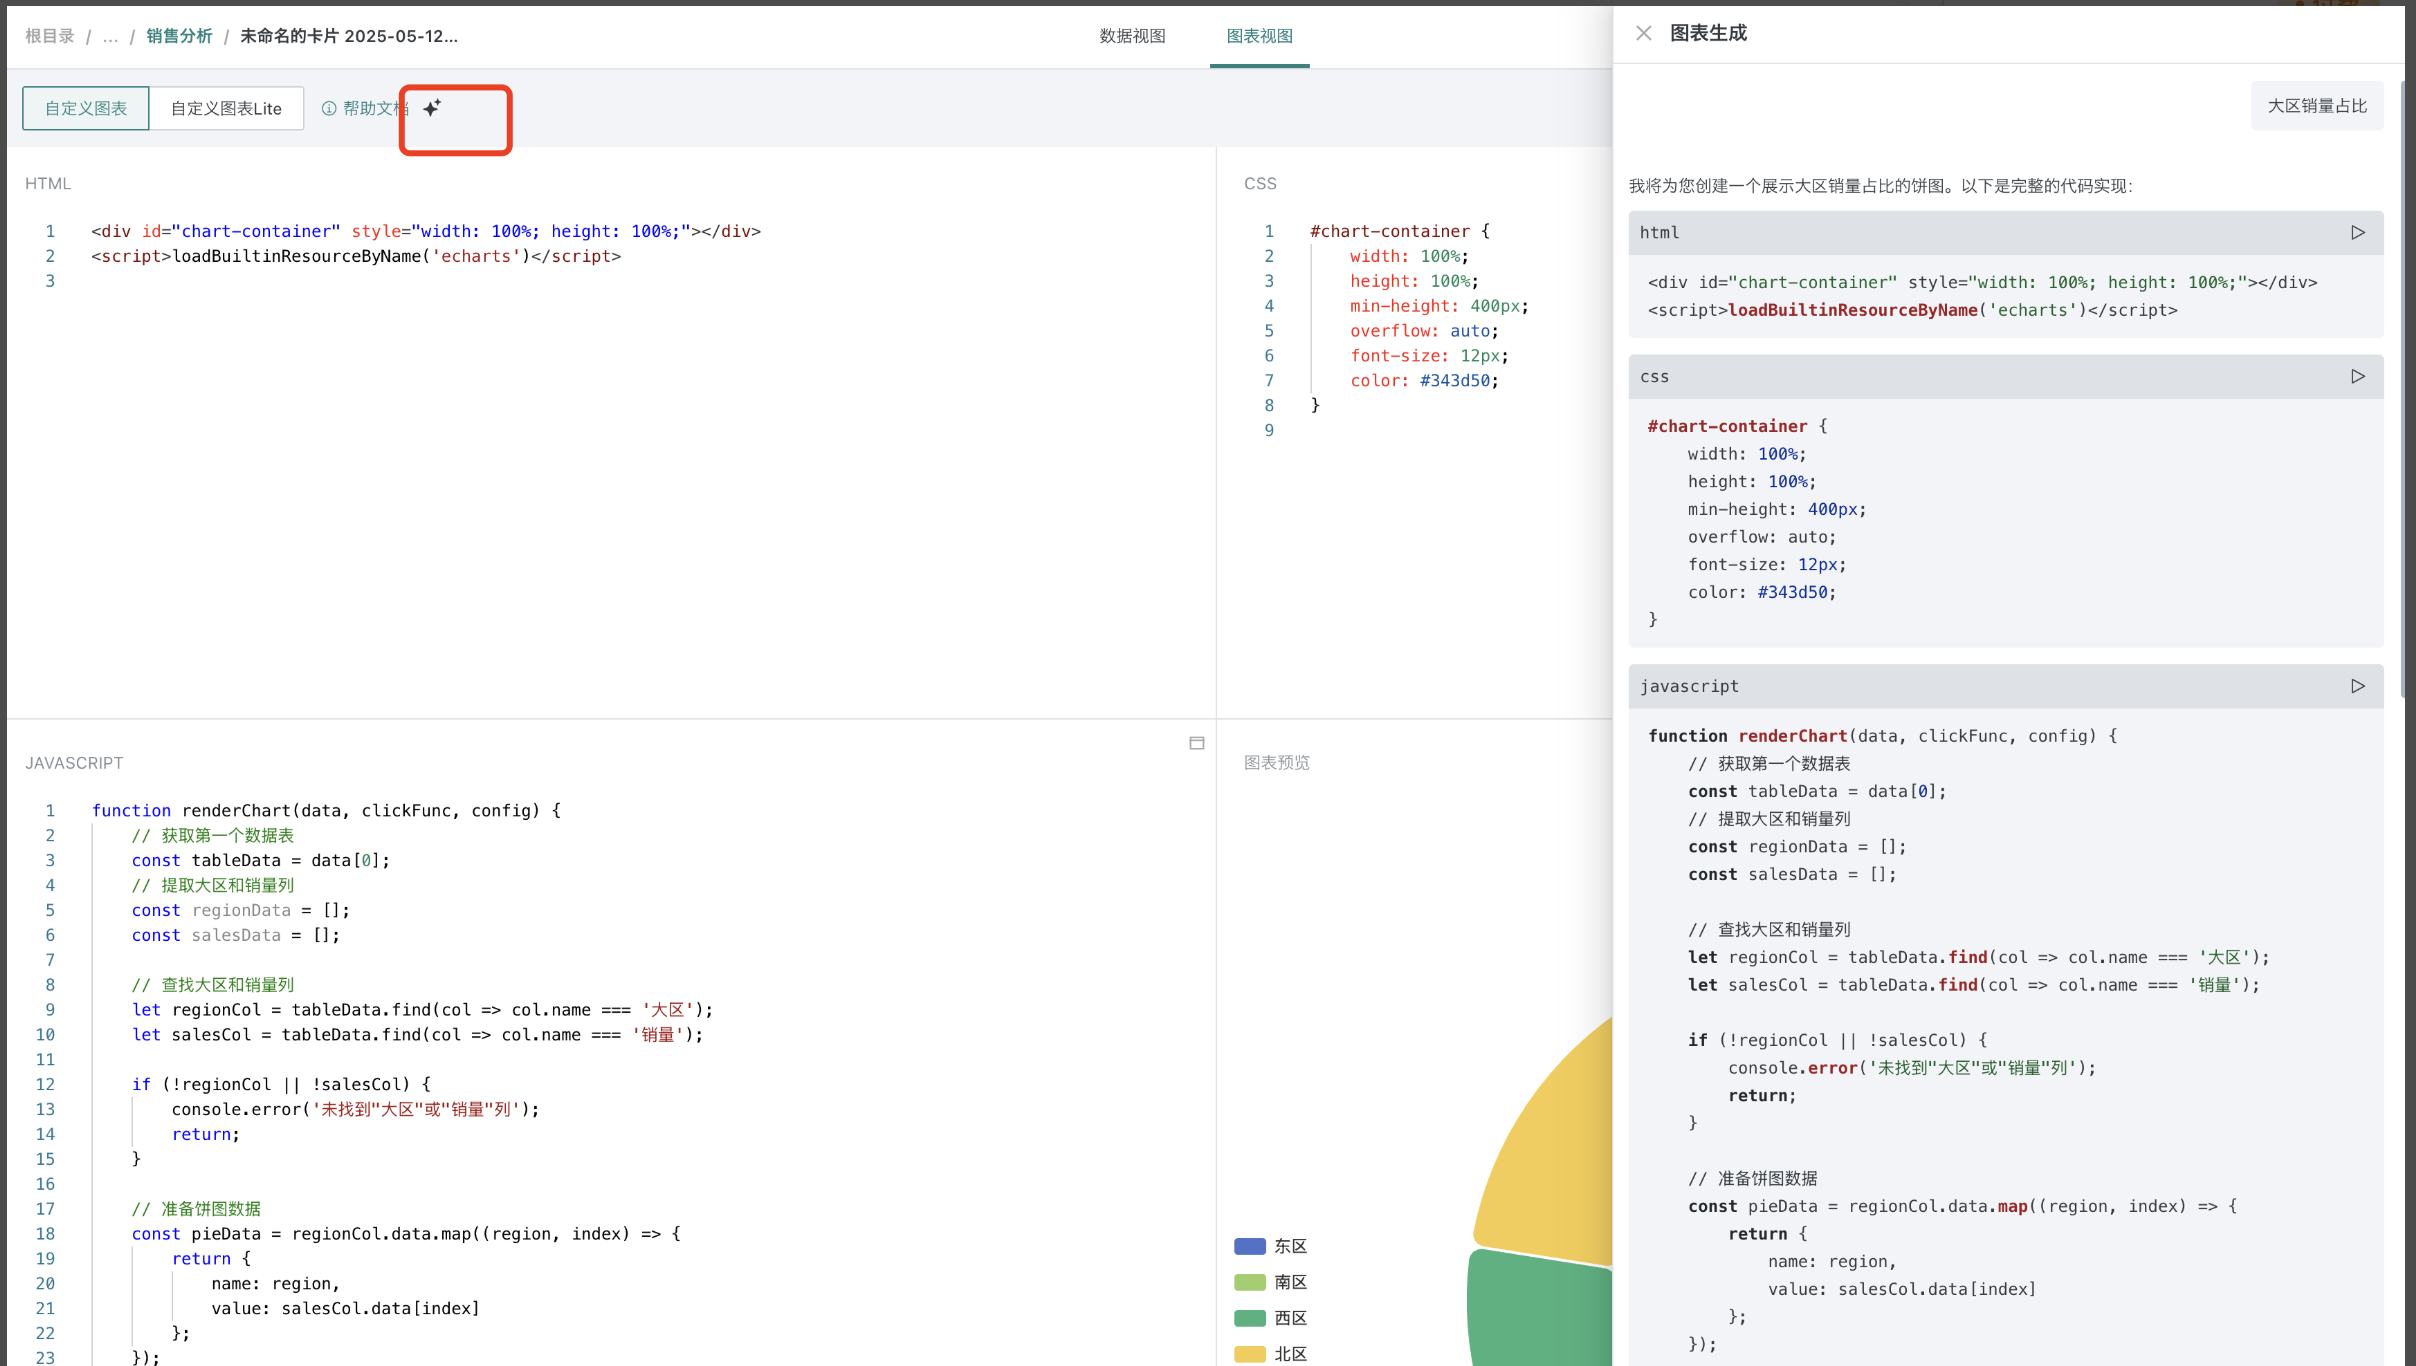Toggle the 北区 legend color swatch
Viewport: 2416px width, 1366px height.
coord(1250,1354)
